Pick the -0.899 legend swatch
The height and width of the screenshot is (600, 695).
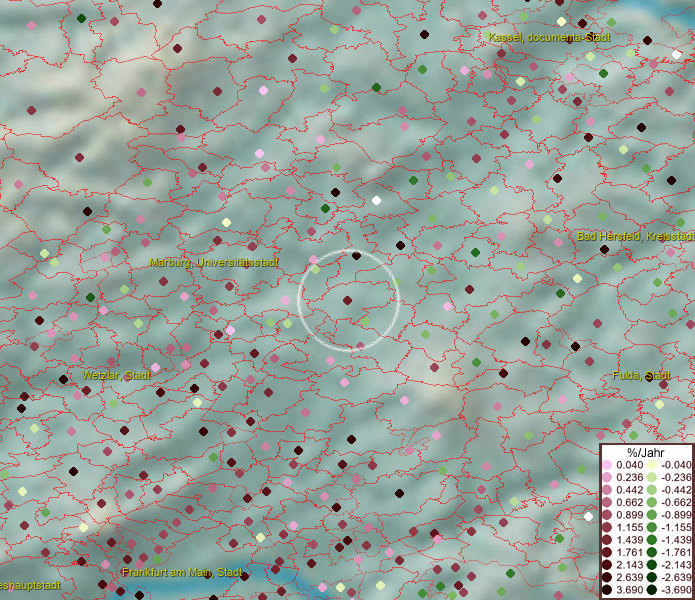pos(652,515)
